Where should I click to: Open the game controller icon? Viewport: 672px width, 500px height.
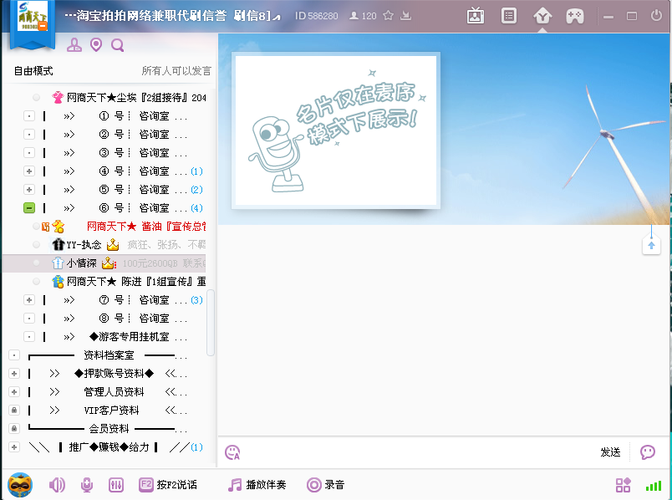coord(575,17)
